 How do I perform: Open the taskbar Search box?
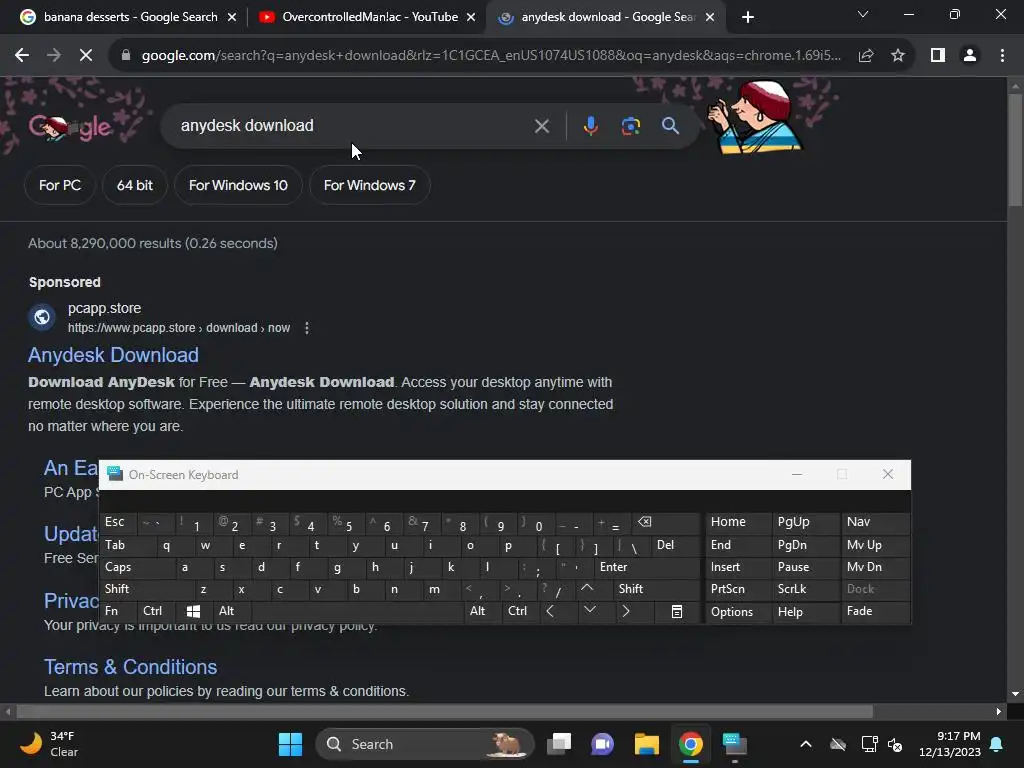(x=424, y=744)
